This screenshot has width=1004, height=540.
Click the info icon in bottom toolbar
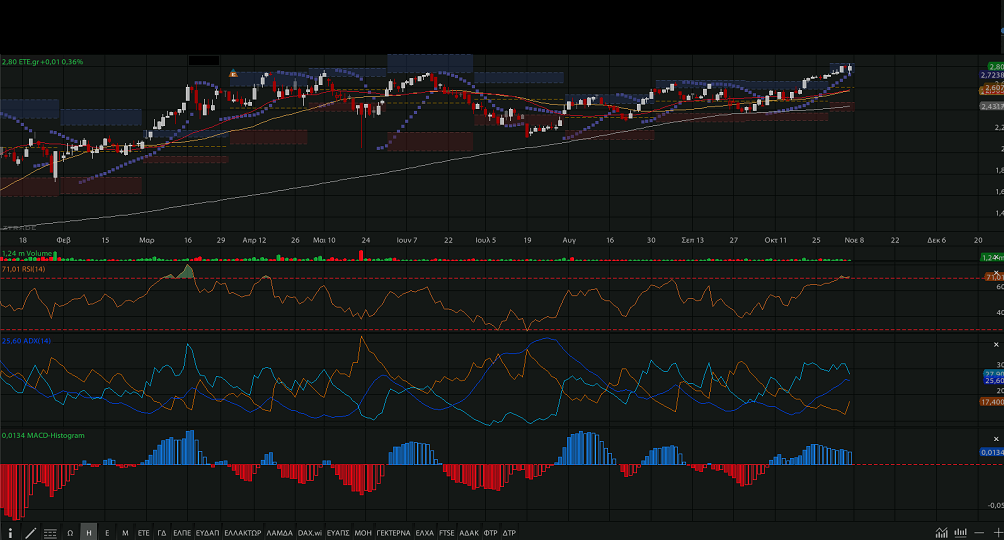click(x=11, y=533)
